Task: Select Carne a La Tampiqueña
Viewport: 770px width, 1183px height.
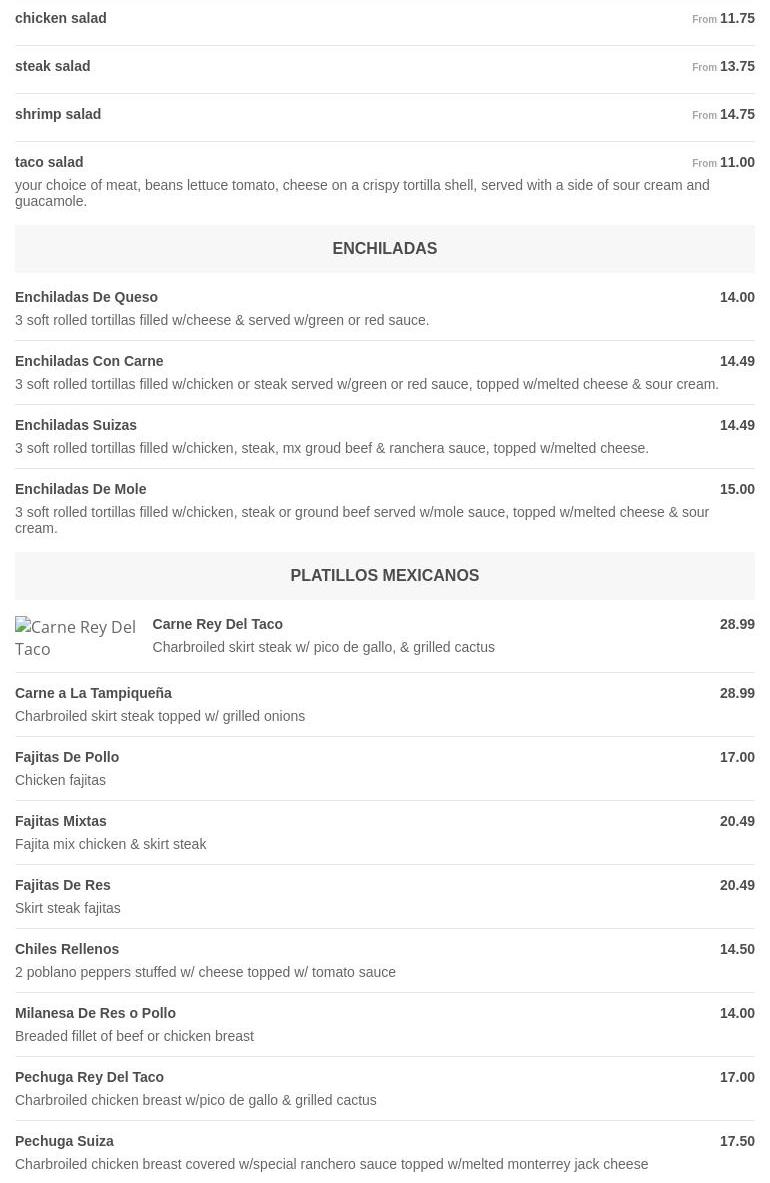Action: pos(93,693)
